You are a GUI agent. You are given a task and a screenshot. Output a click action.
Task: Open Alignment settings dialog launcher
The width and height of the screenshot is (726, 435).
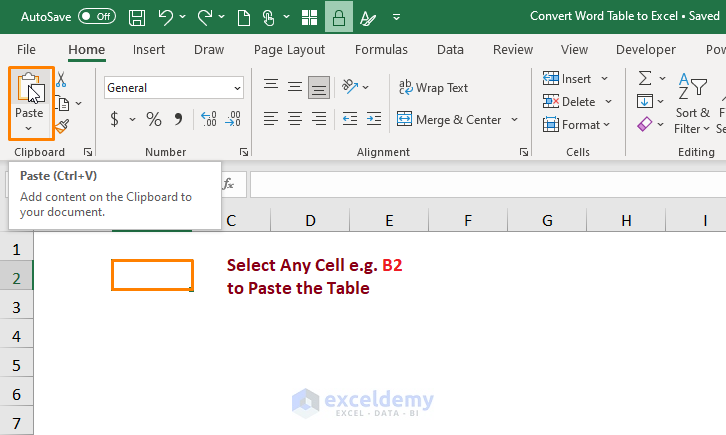(524, 152)
